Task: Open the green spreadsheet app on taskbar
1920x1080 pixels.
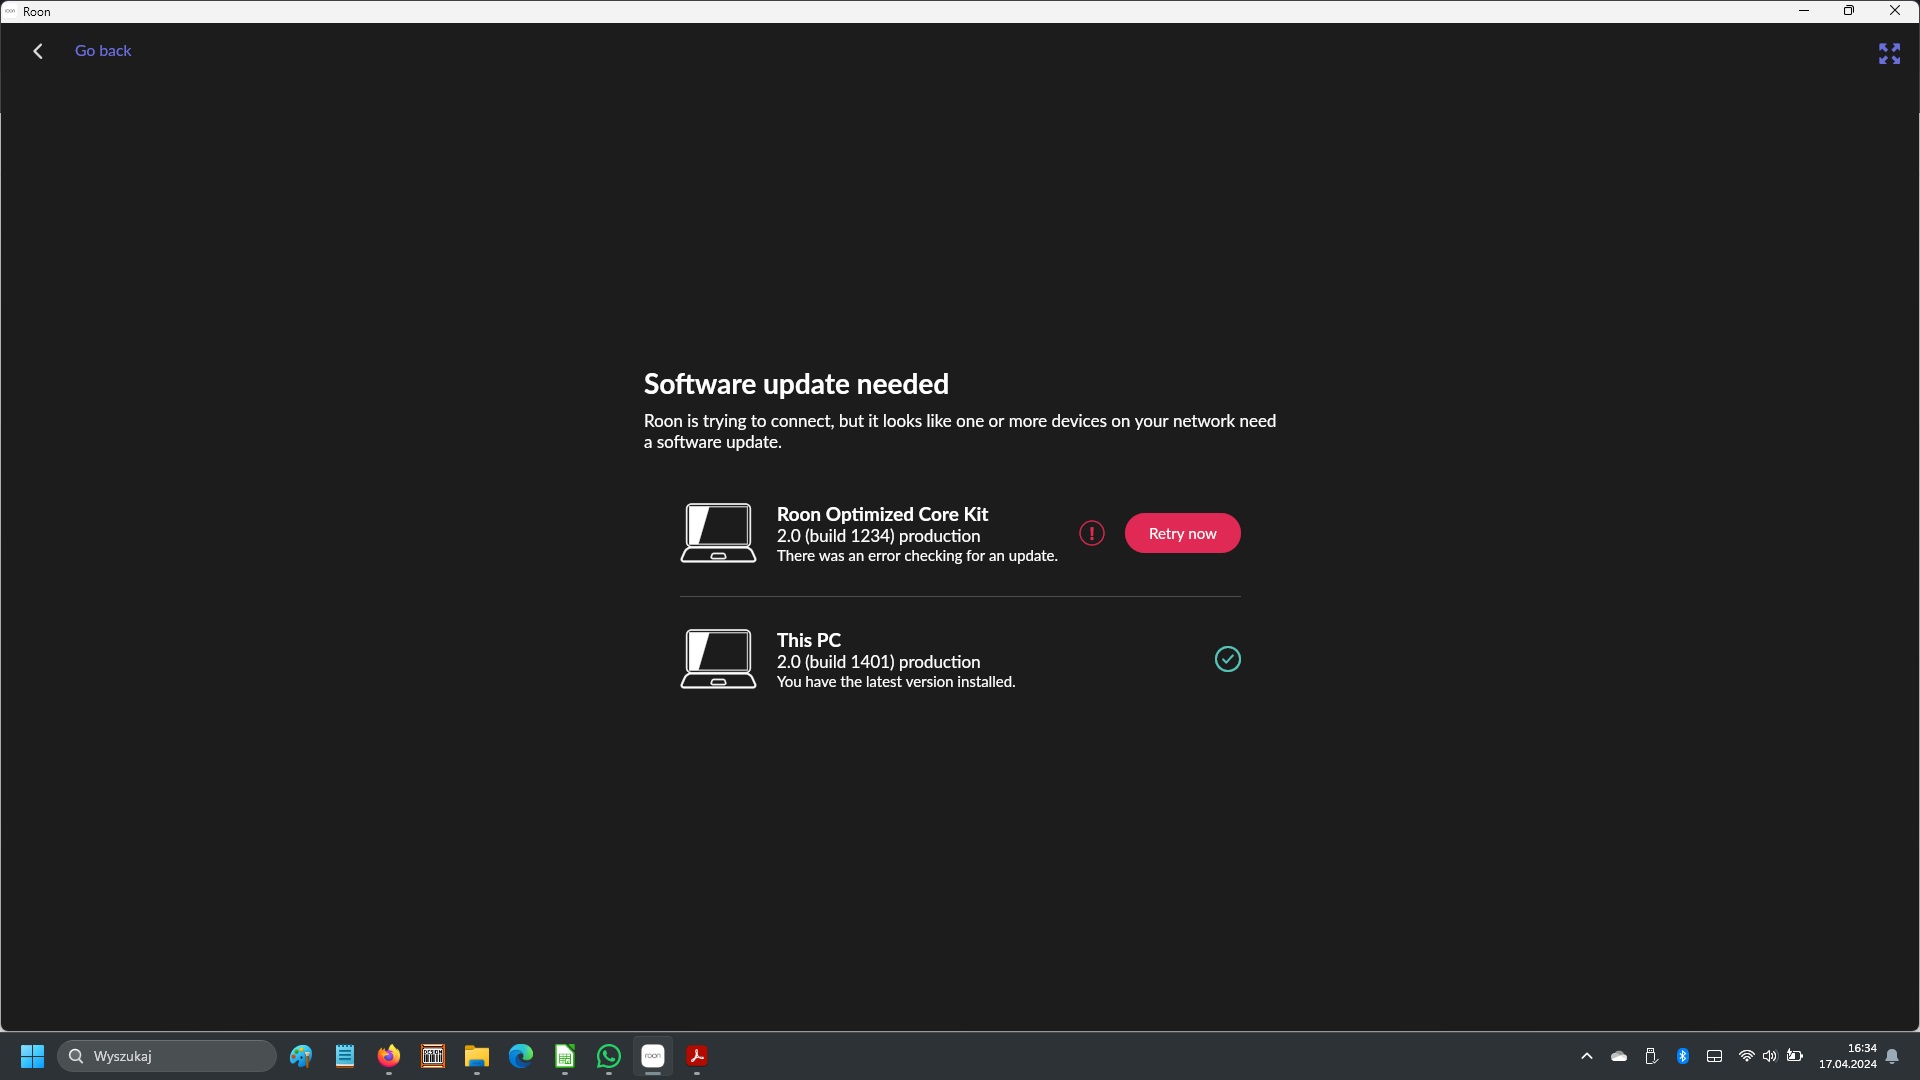Action: (x=565, y=1056)
